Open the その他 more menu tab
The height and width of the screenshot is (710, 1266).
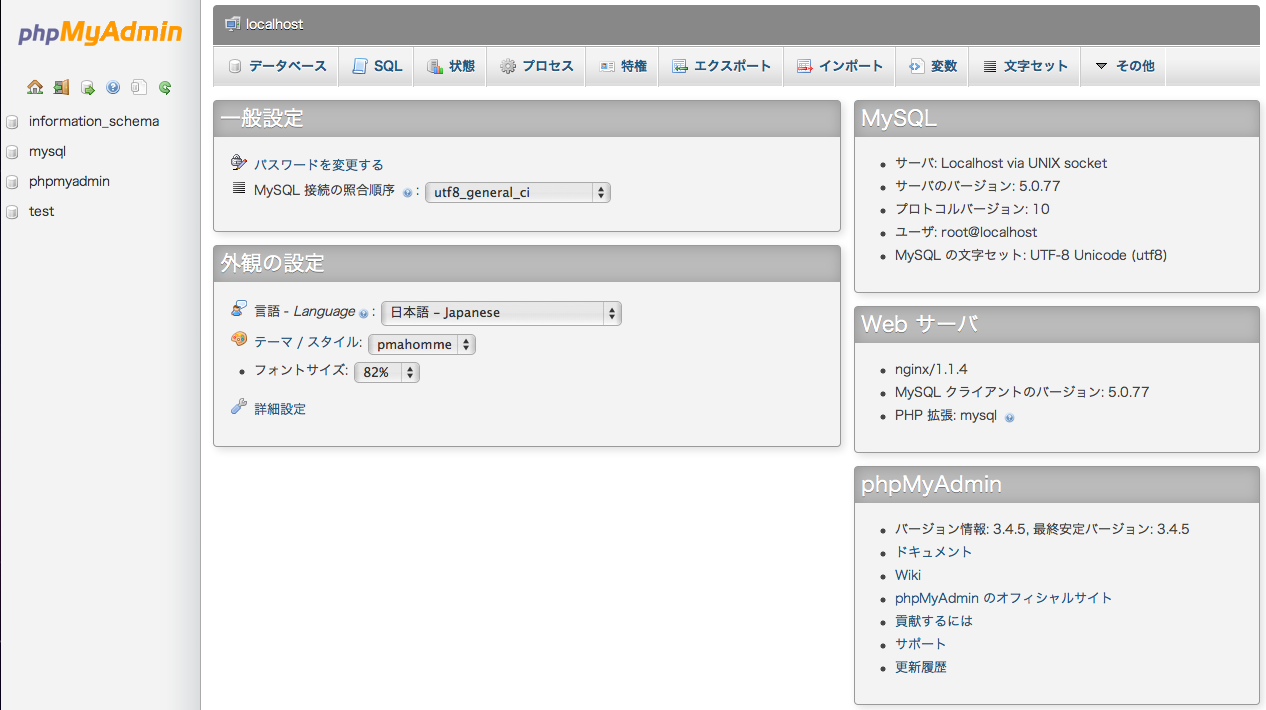pos(1124,66)
